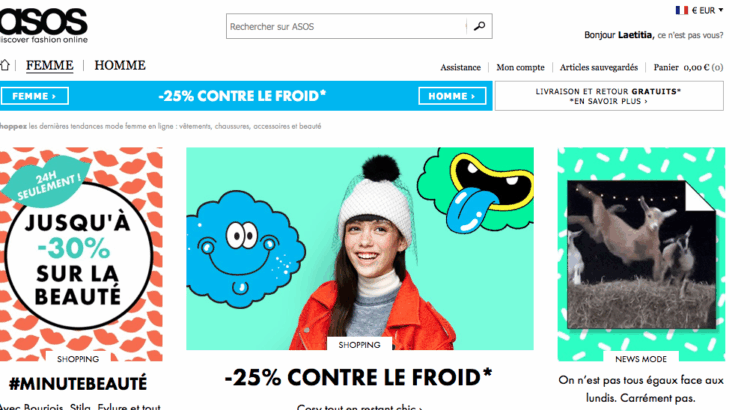Go to the home house icon
Viewport: 750px width, 410px height.
point(4,65)
